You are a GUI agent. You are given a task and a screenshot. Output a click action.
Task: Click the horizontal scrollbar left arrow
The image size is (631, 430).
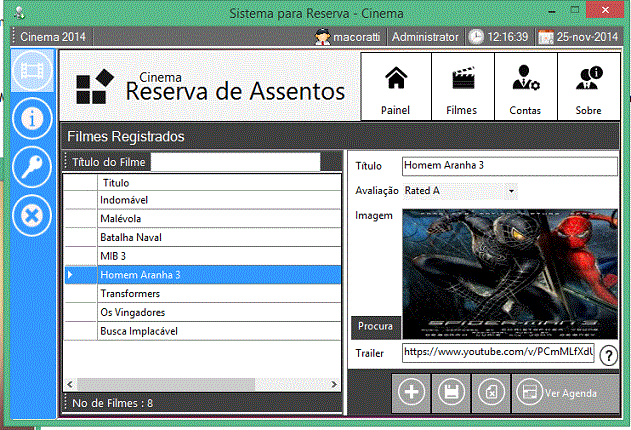(x=70, y=384)
